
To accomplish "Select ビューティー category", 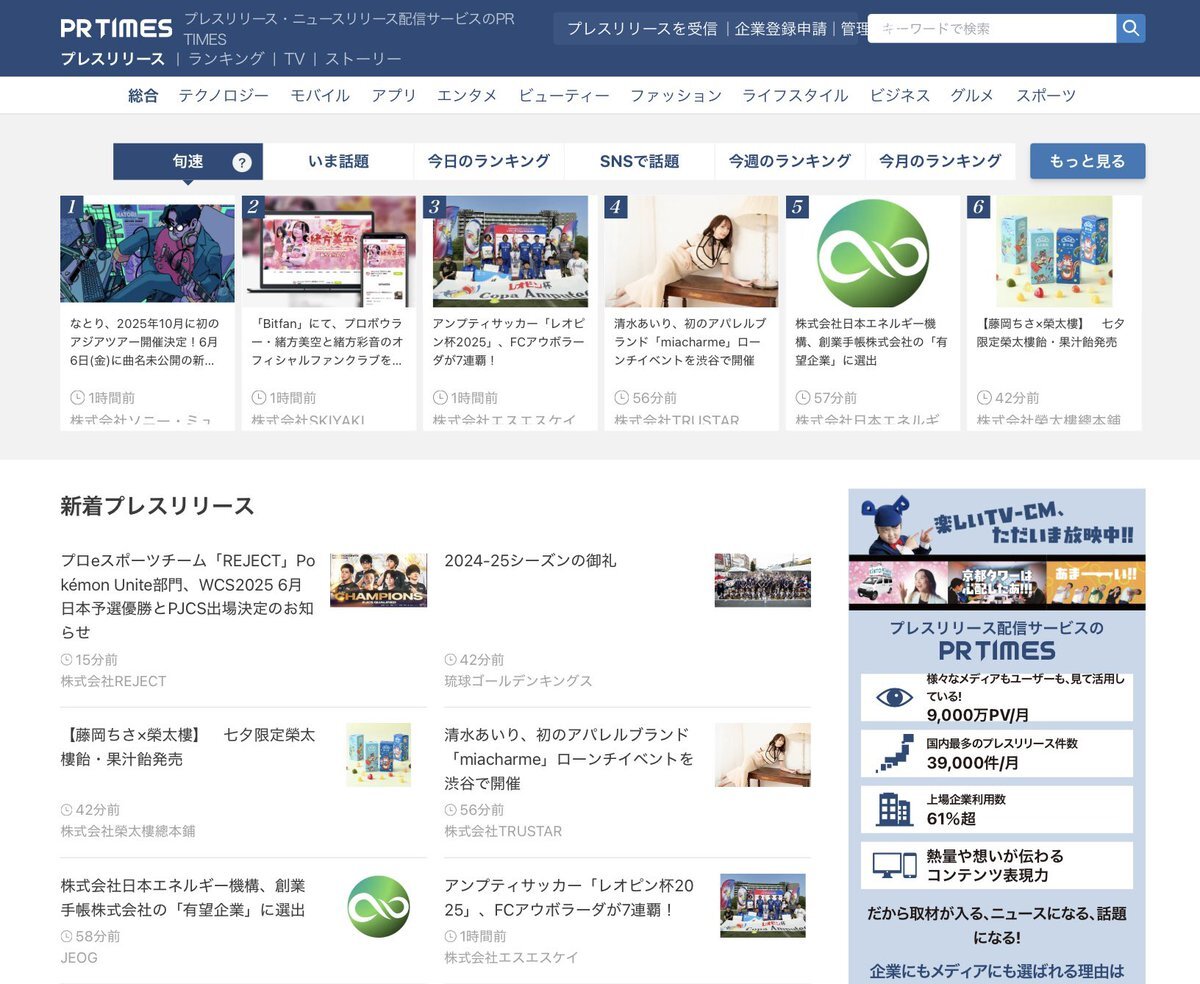I will click(x=564, y=95).
